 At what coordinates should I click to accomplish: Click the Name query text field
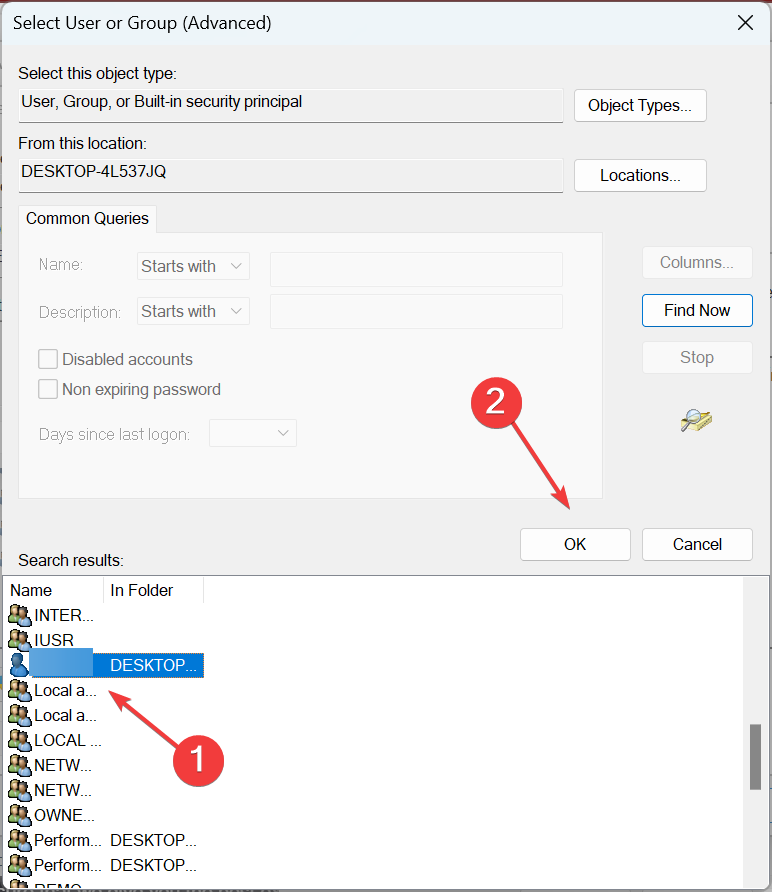(x=416, y=266)
